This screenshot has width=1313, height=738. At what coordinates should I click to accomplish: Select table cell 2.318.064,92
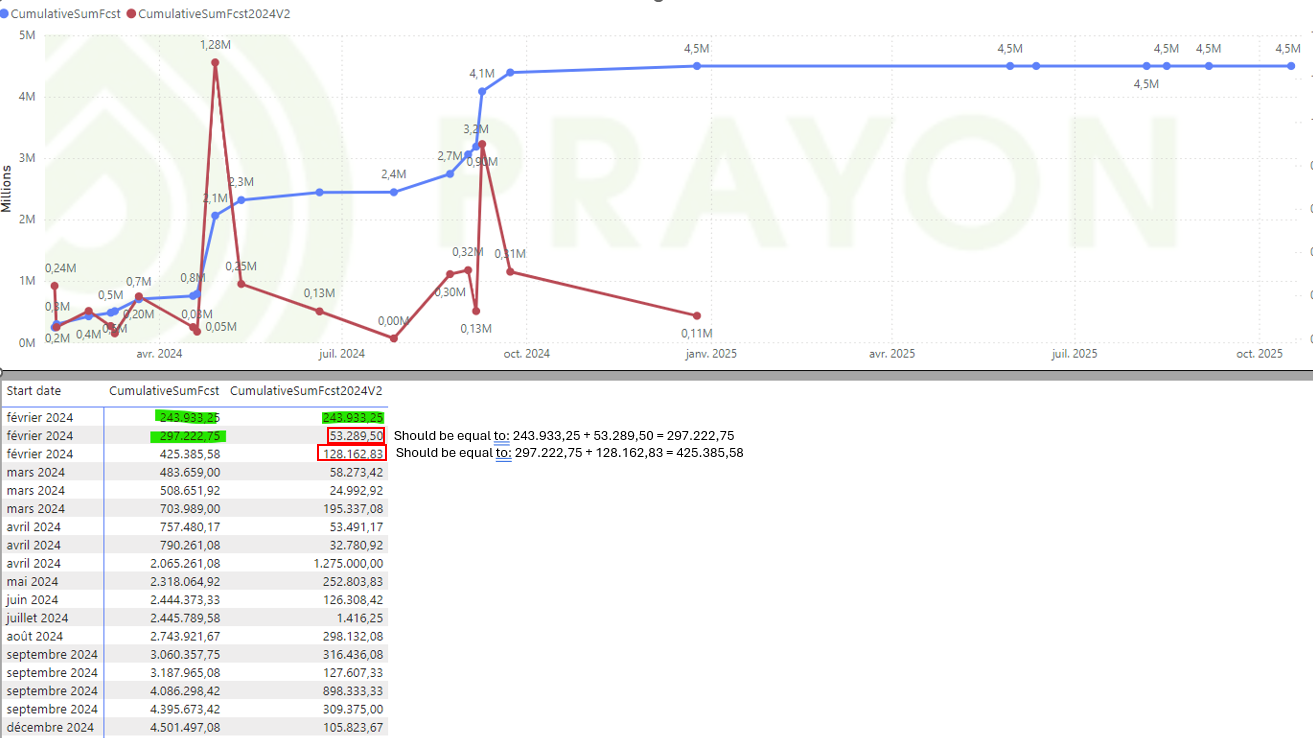(x=185, y=582)
